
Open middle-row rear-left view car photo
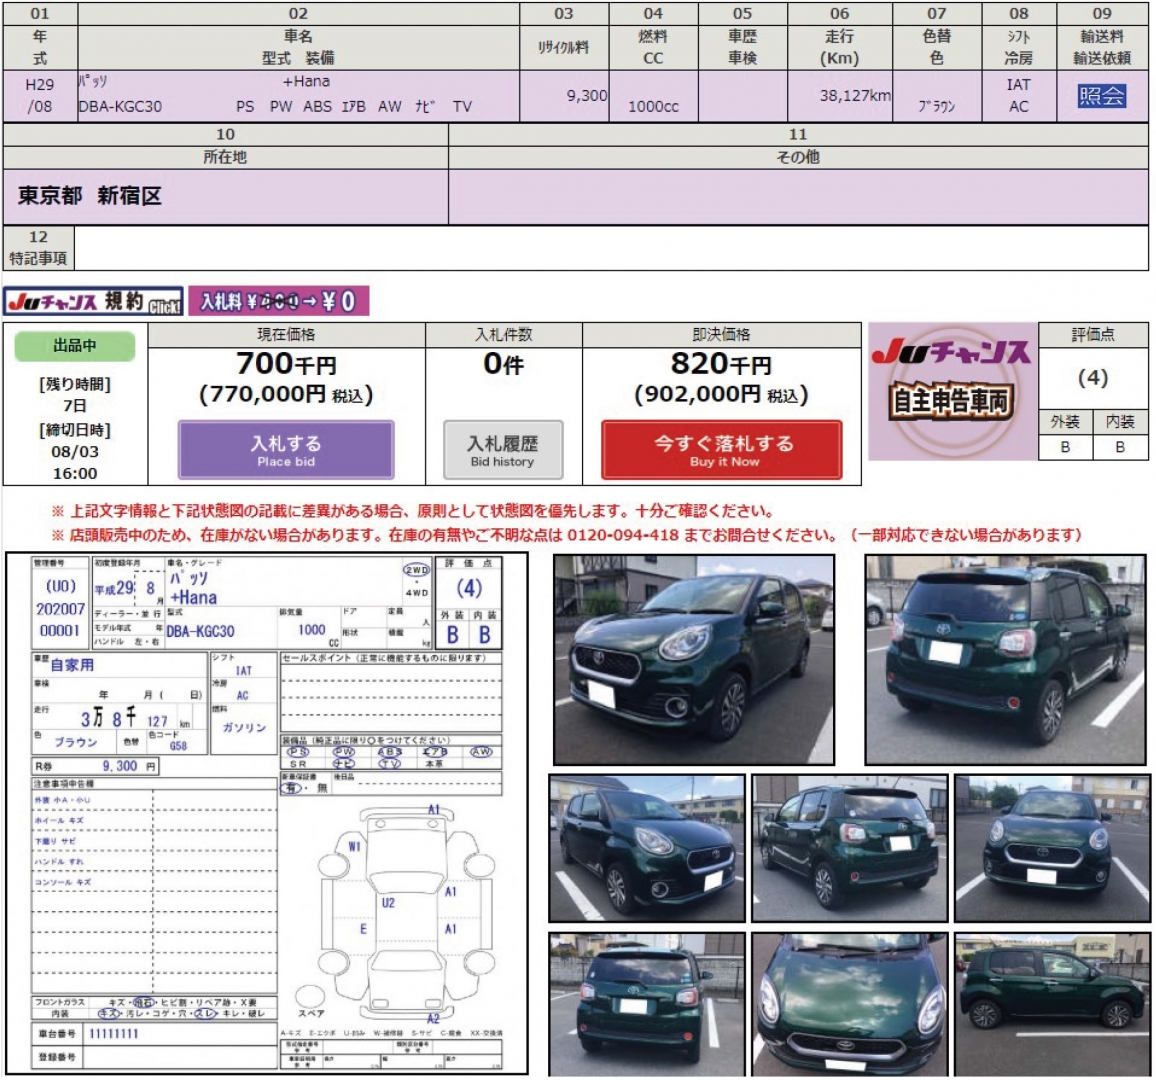(x=849, y=848)
